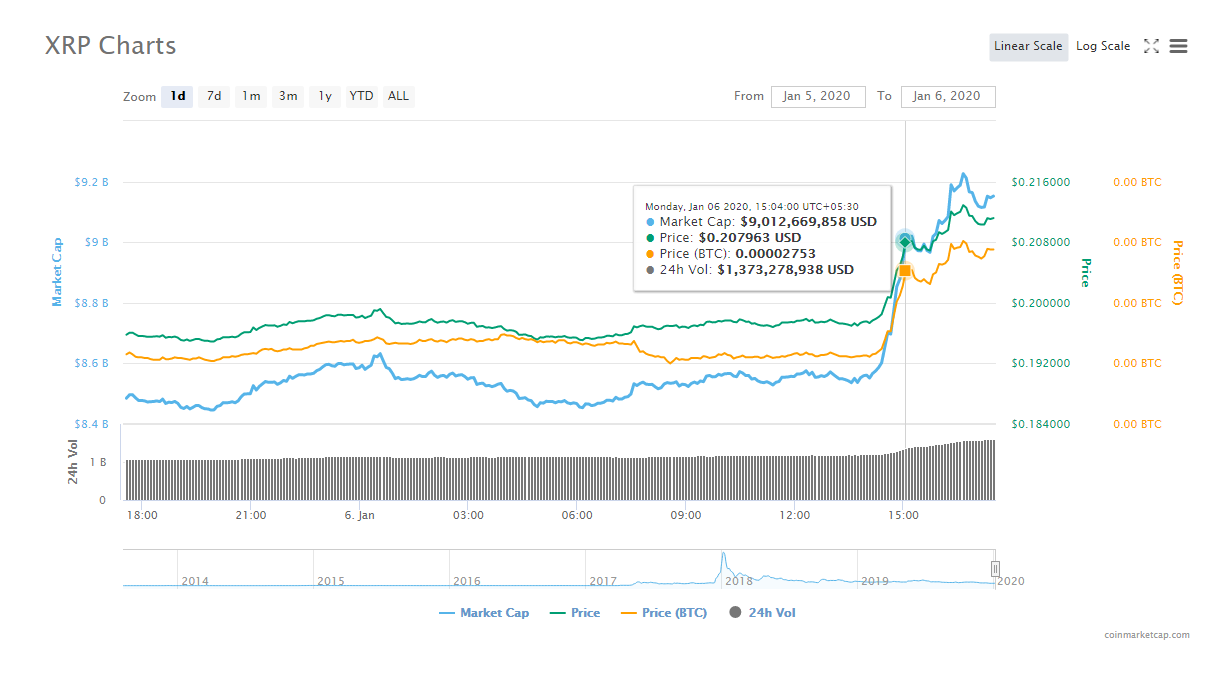The width and height of the screenshot is (1228, 673).
Task: Click the $0.216000 price axis label
Action: [x=1041, y=182]
